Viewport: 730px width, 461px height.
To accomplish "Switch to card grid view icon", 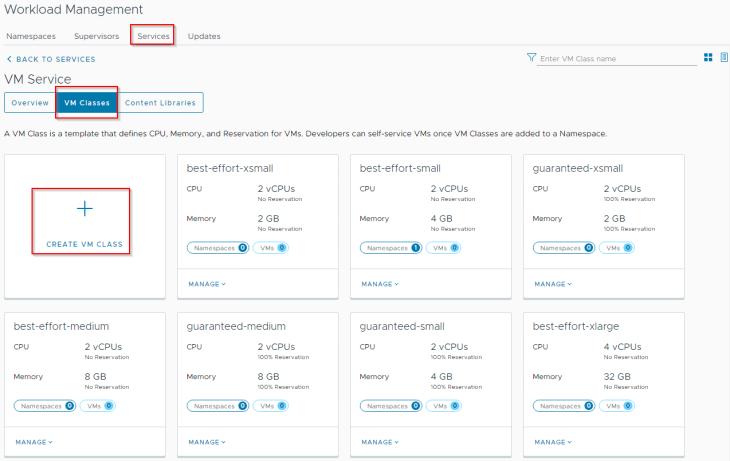I will click(708, 57).
